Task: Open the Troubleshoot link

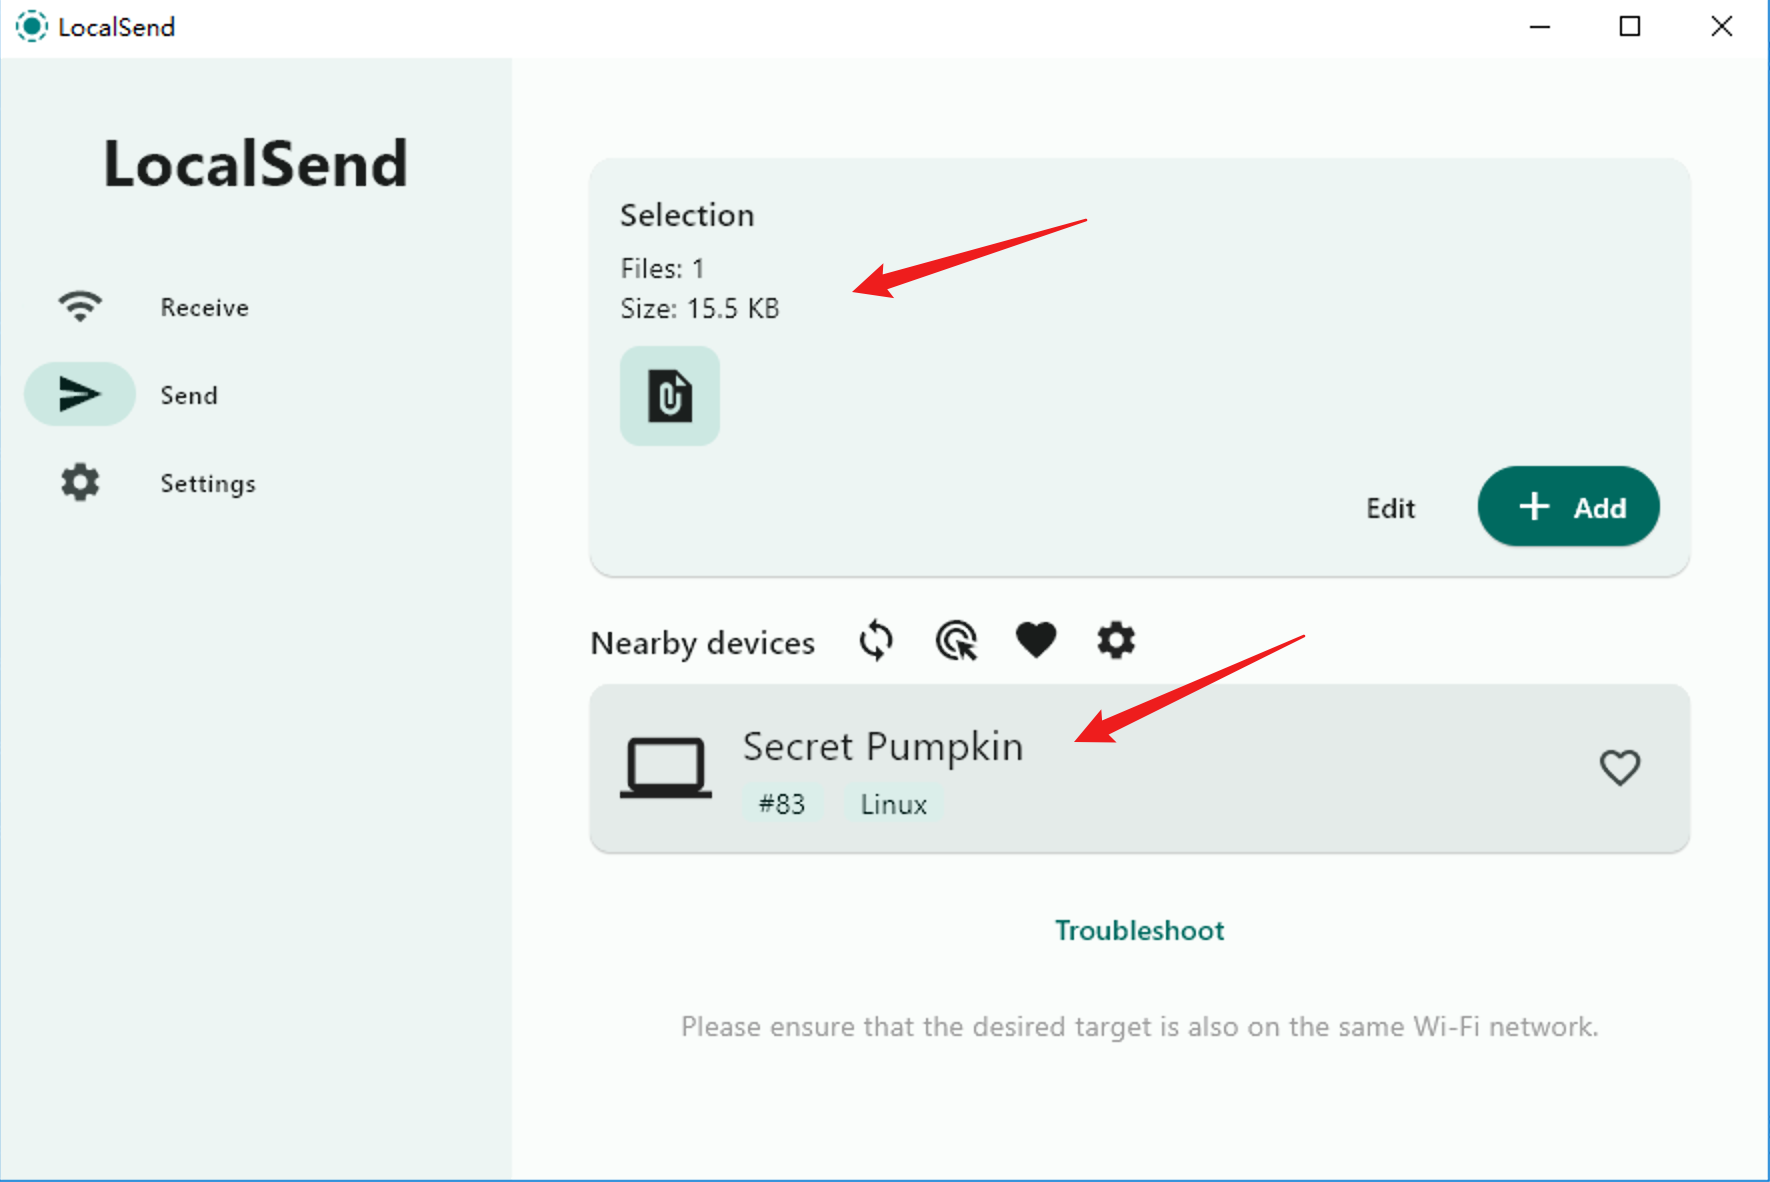Action: pos(1139,930)
